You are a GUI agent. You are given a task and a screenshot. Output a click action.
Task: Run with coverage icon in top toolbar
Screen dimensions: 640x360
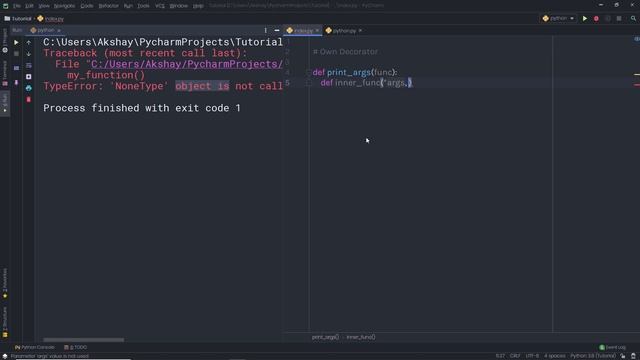tap(607, 18)
